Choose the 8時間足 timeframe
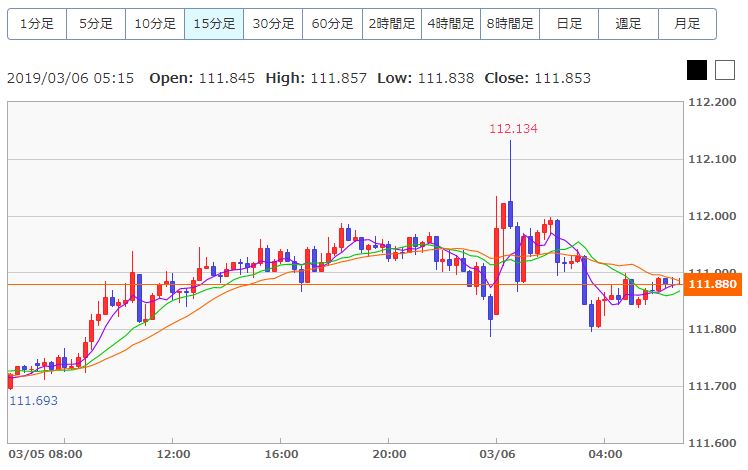Viewport: 748px width, 470px height. 509,23
